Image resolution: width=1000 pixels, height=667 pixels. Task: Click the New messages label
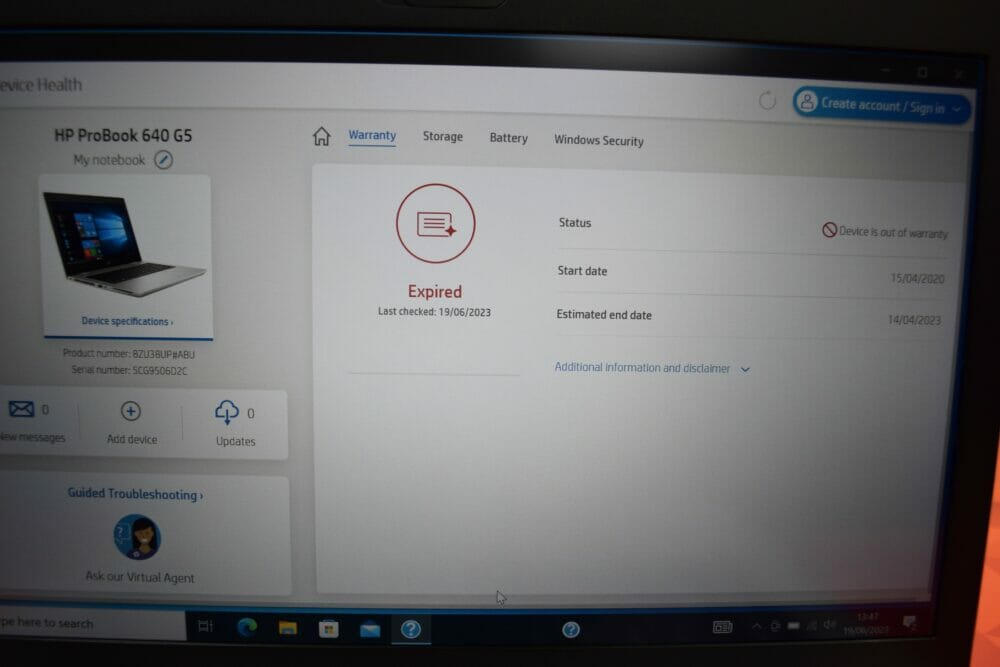(x=32, y=437)
